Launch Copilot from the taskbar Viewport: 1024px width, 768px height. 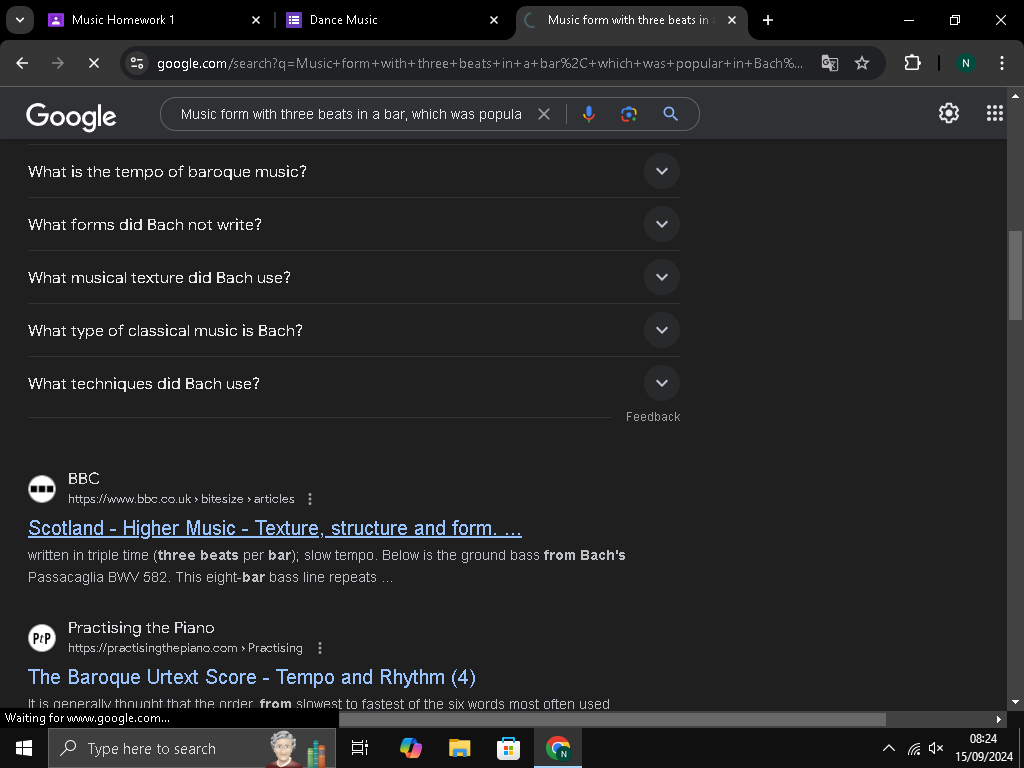[x=411, y=748]
